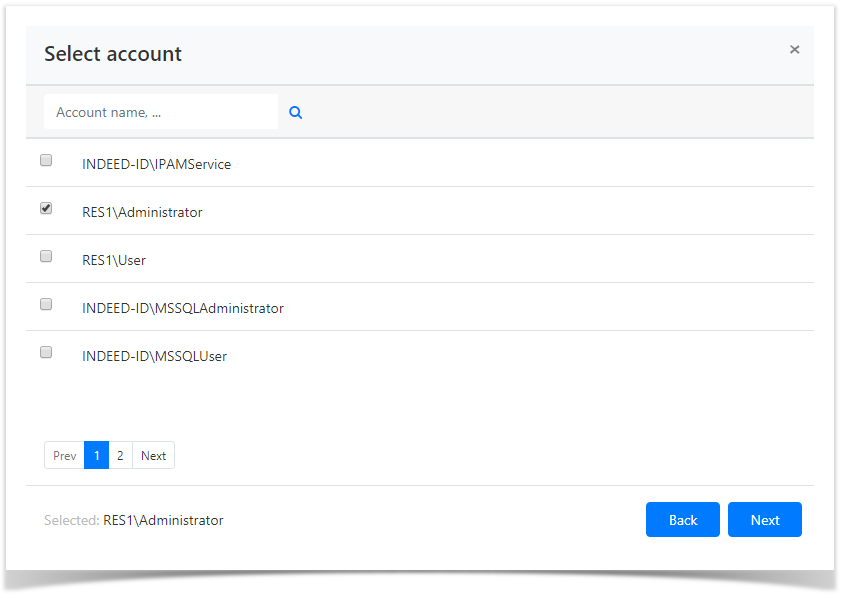Screen dimensions: 848x599
Task: Open the INDEED-ID\MSSQLAdministrator account entry
Action: (183, 308)
